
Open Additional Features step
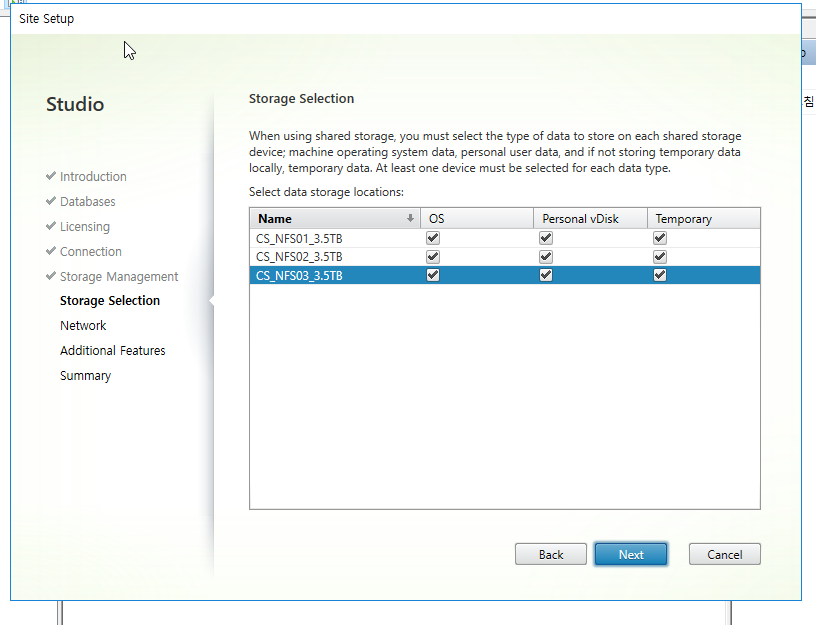point(112,351)
